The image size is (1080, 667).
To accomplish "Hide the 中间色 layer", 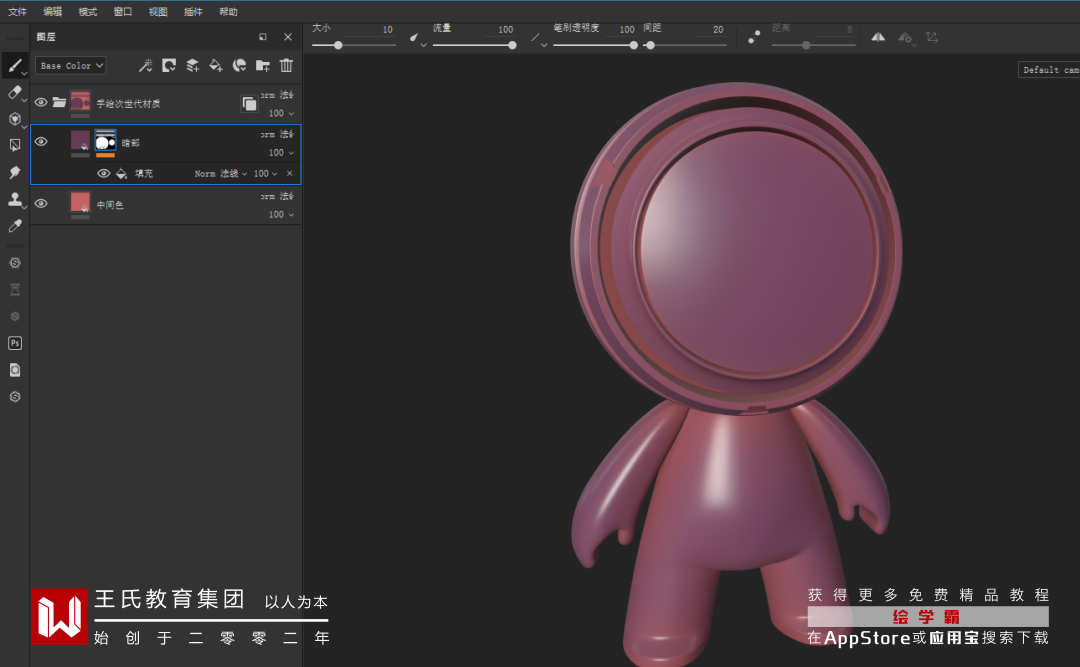I will pyautogui.click(x=41, y=203).
